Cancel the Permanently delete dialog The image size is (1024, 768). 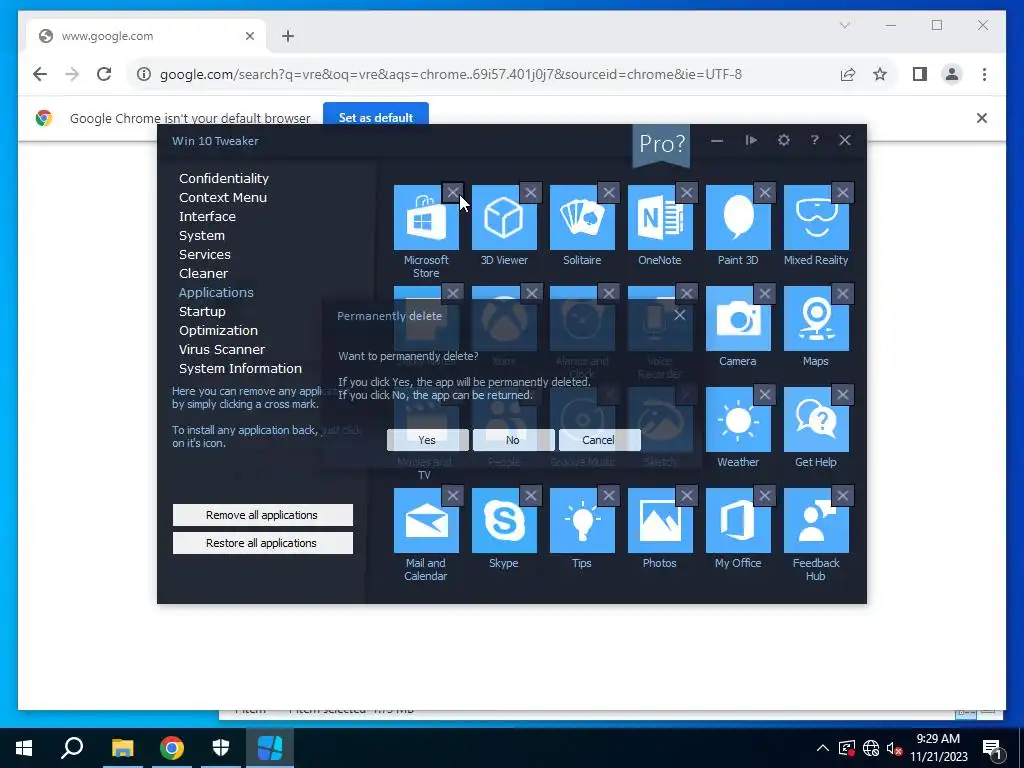tap(599, 440)
